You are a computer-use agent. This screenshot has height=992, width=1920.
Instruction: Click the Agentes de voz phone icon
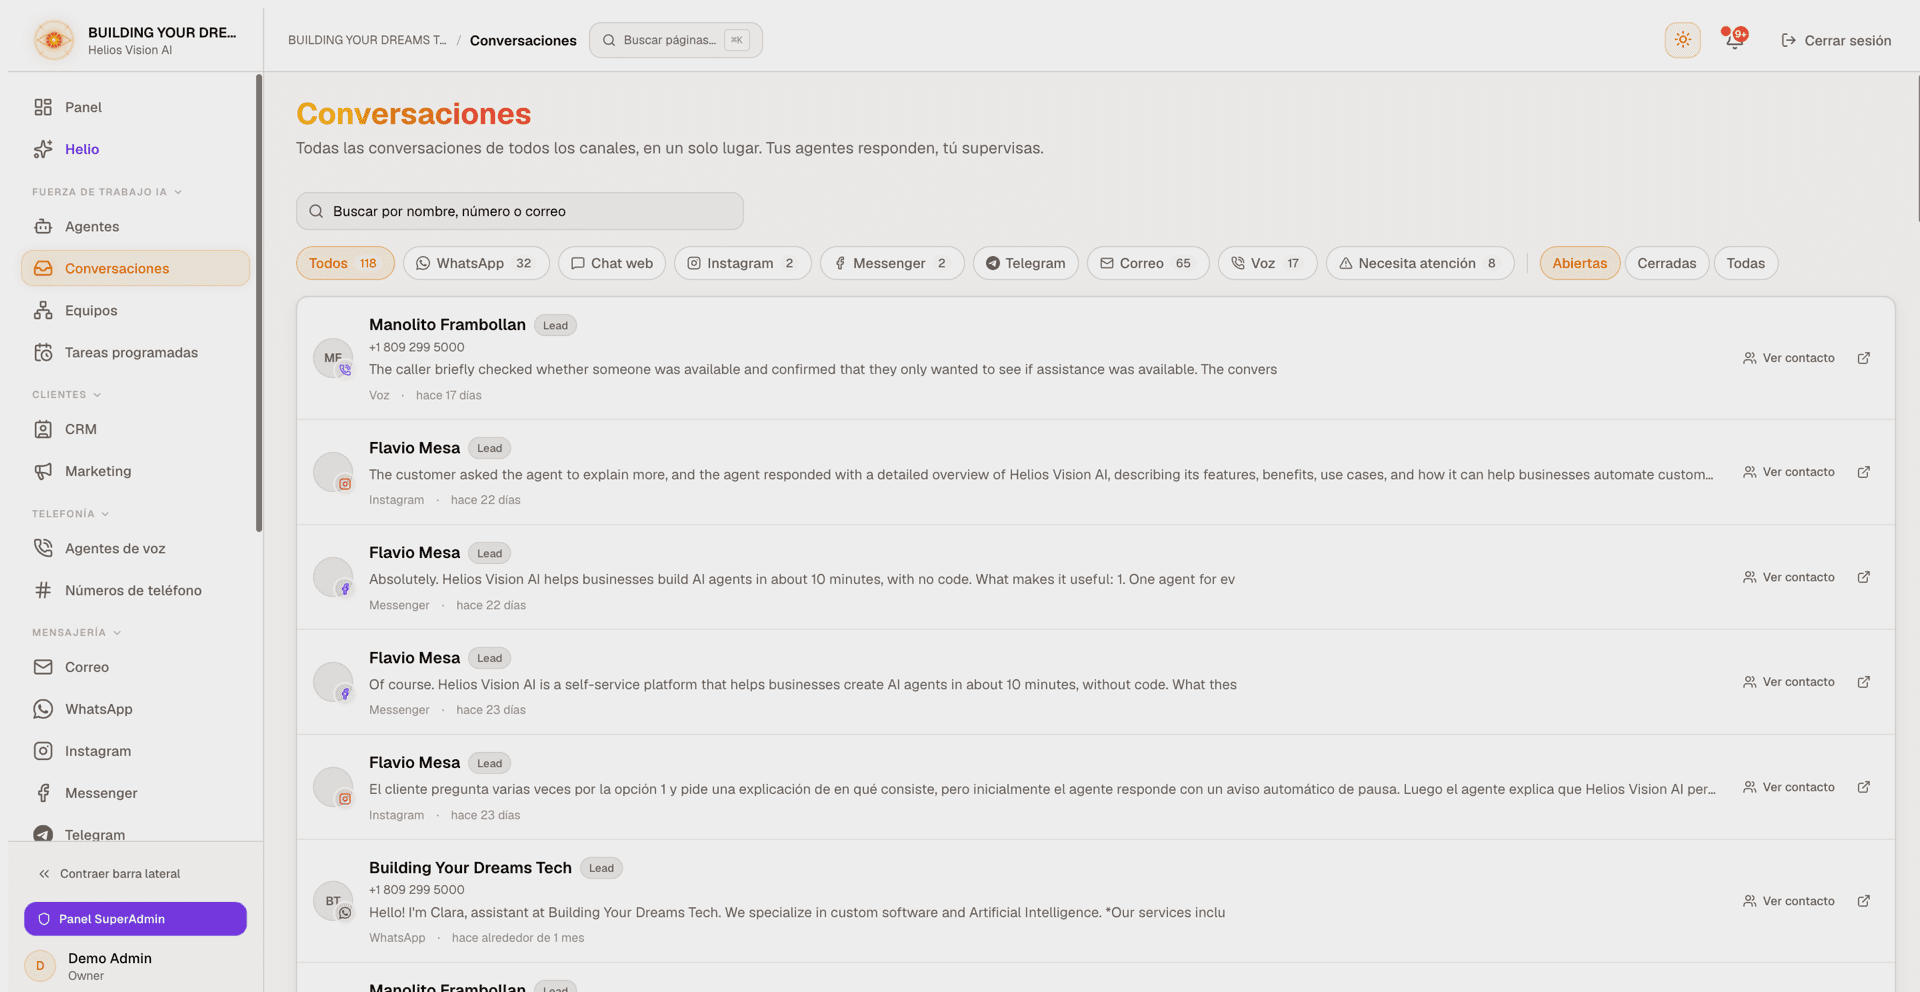(43, 548)
